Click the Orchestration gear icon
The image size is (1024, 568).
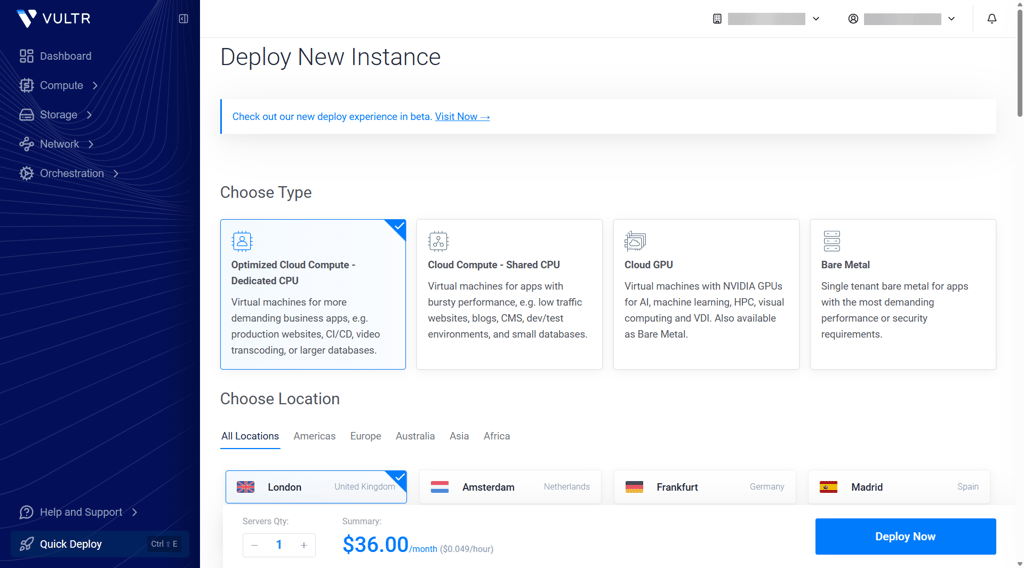[x=26, y=174]
